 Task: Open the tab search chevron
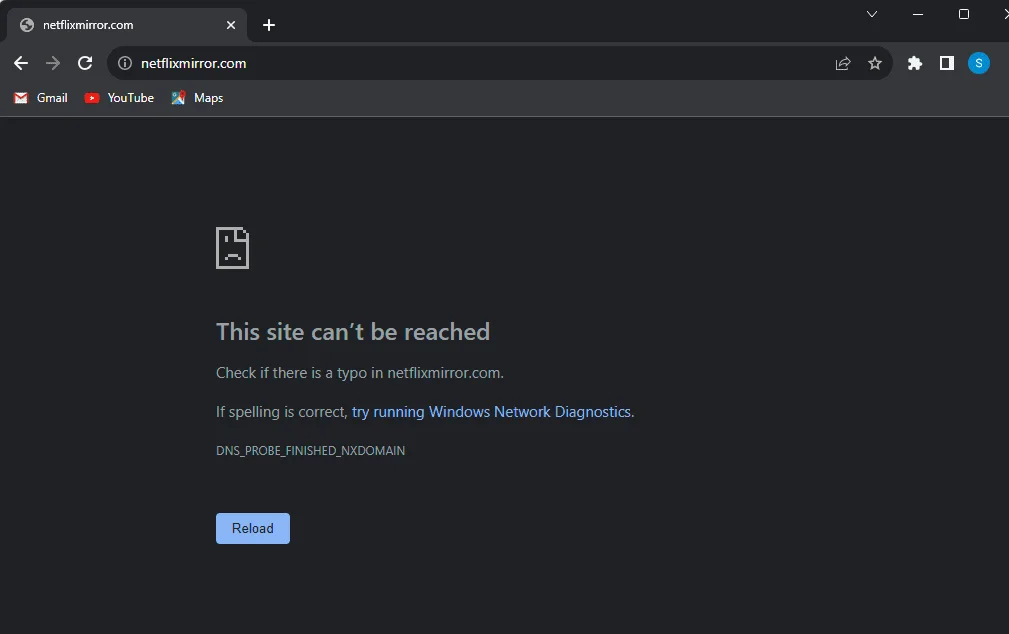[x=872, y=14]
